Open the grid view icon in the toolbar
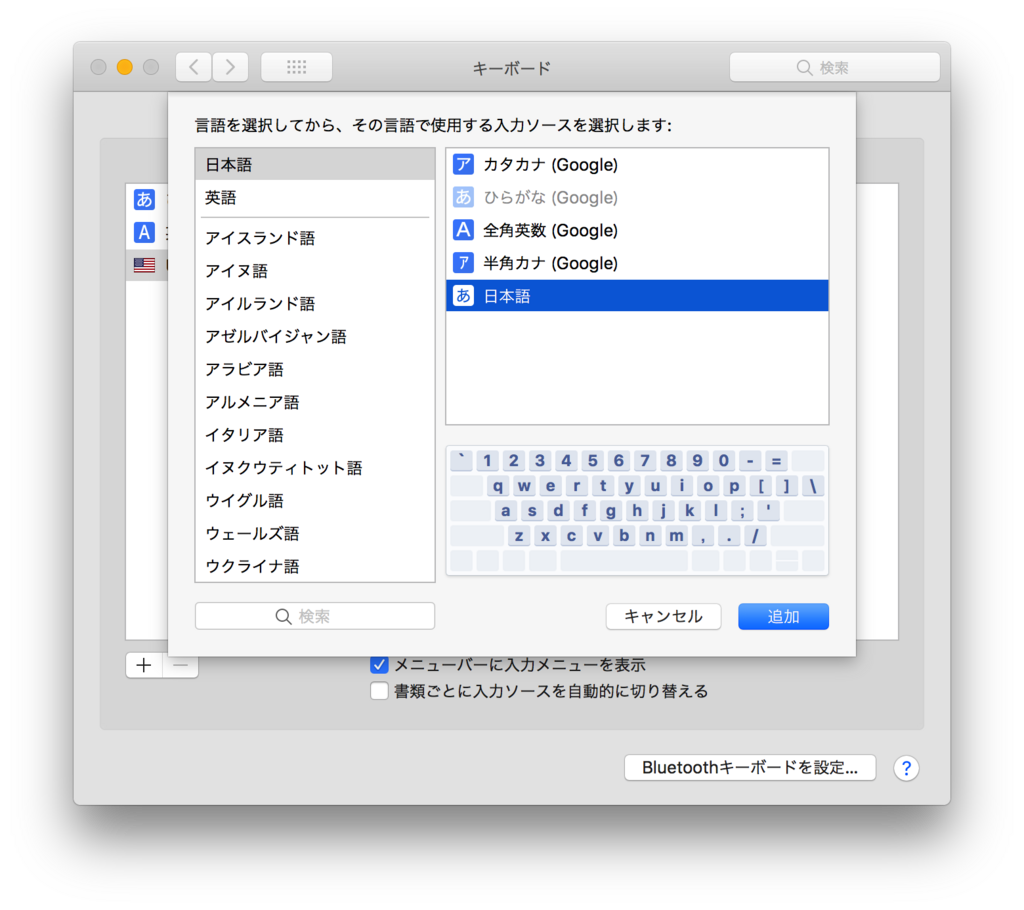 tap(295, 66)
